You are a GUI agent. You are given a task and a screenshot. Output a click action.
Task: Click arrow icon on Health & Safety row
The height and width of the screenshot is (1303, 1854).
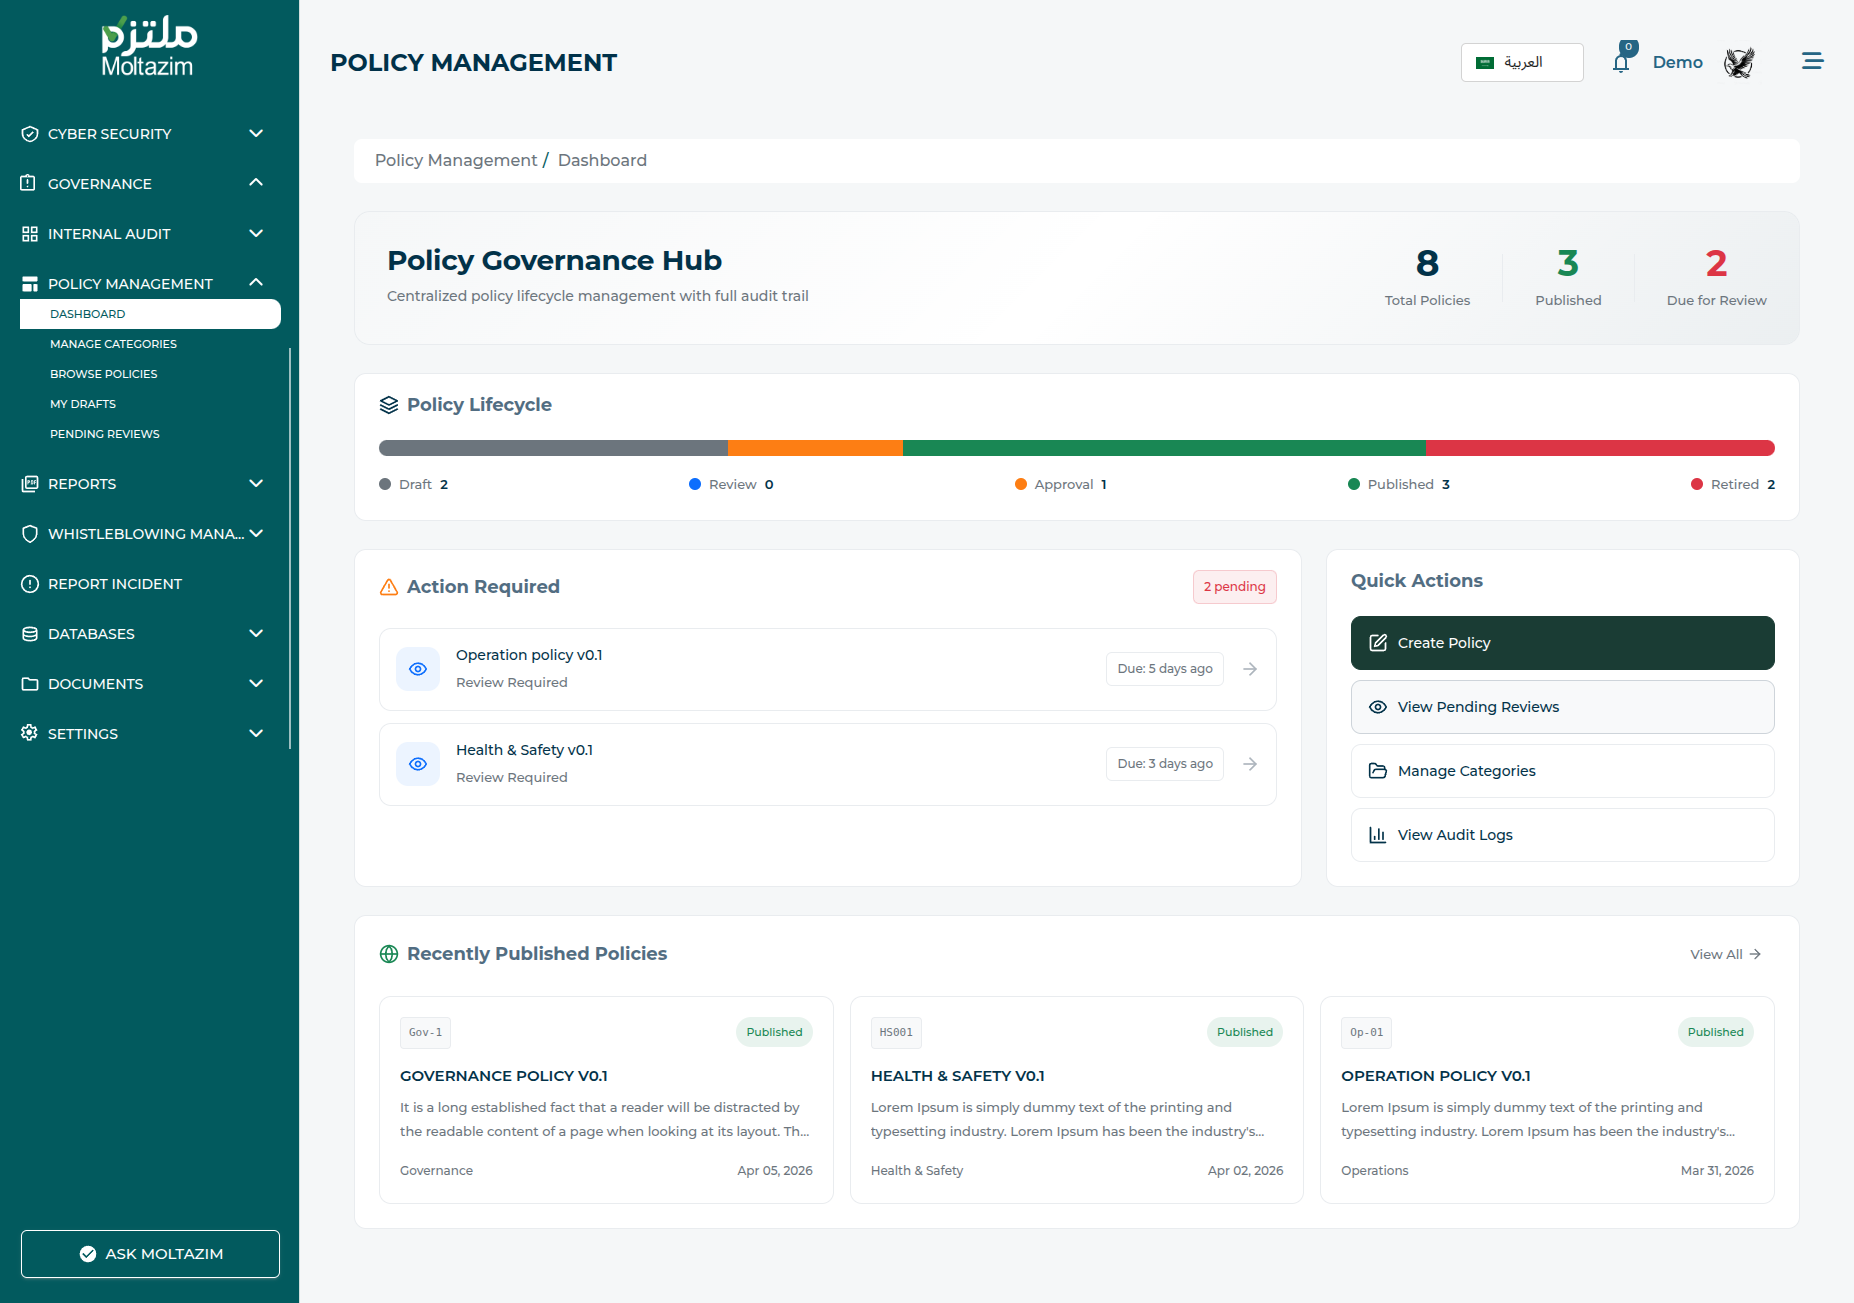pyautogui.click(x=1250, y=764)
